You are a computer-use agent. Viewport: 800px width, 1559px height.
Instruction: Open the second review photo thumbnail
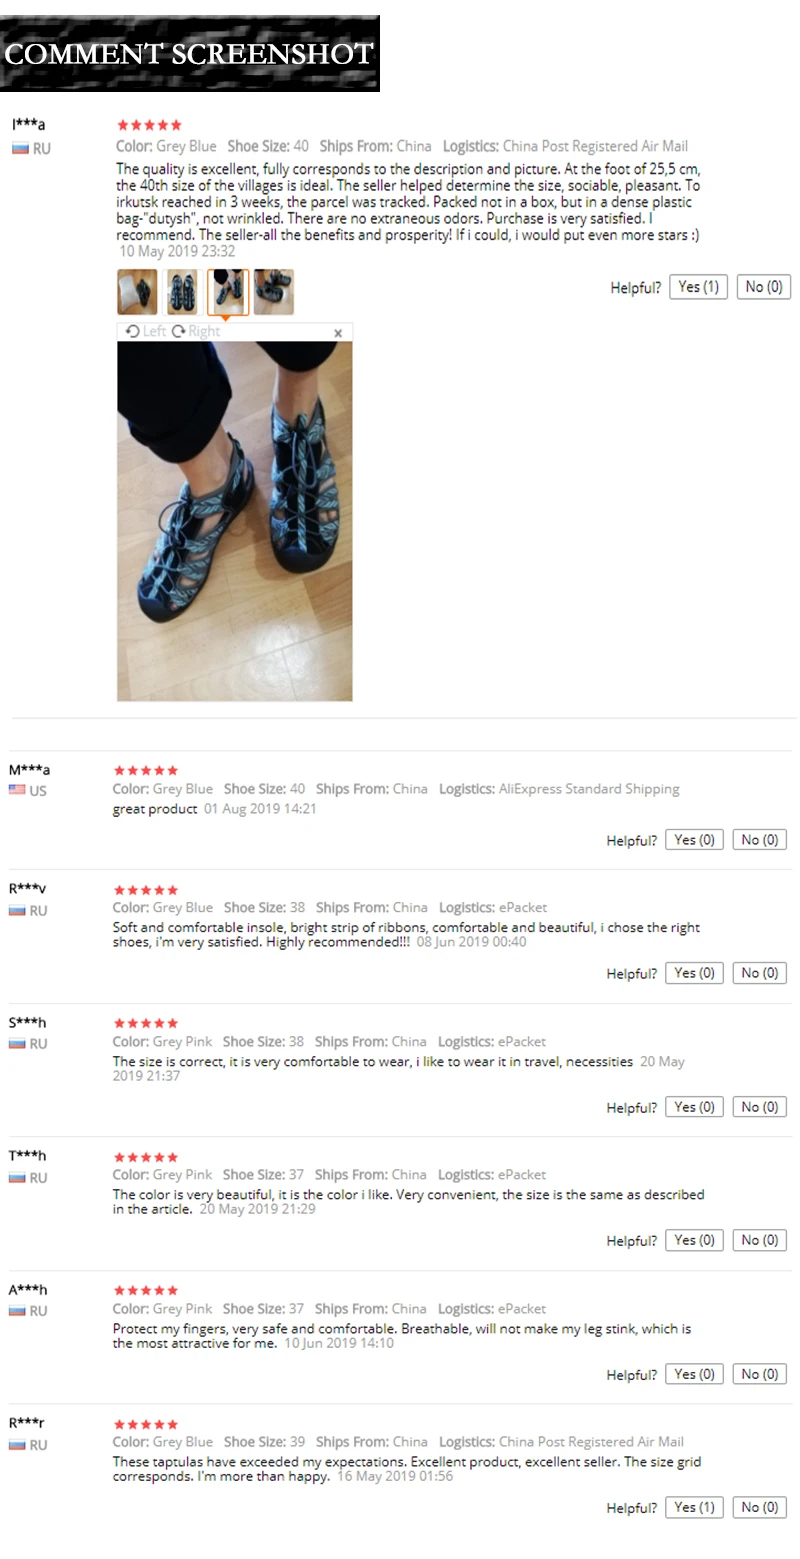[x=182, y=292]
